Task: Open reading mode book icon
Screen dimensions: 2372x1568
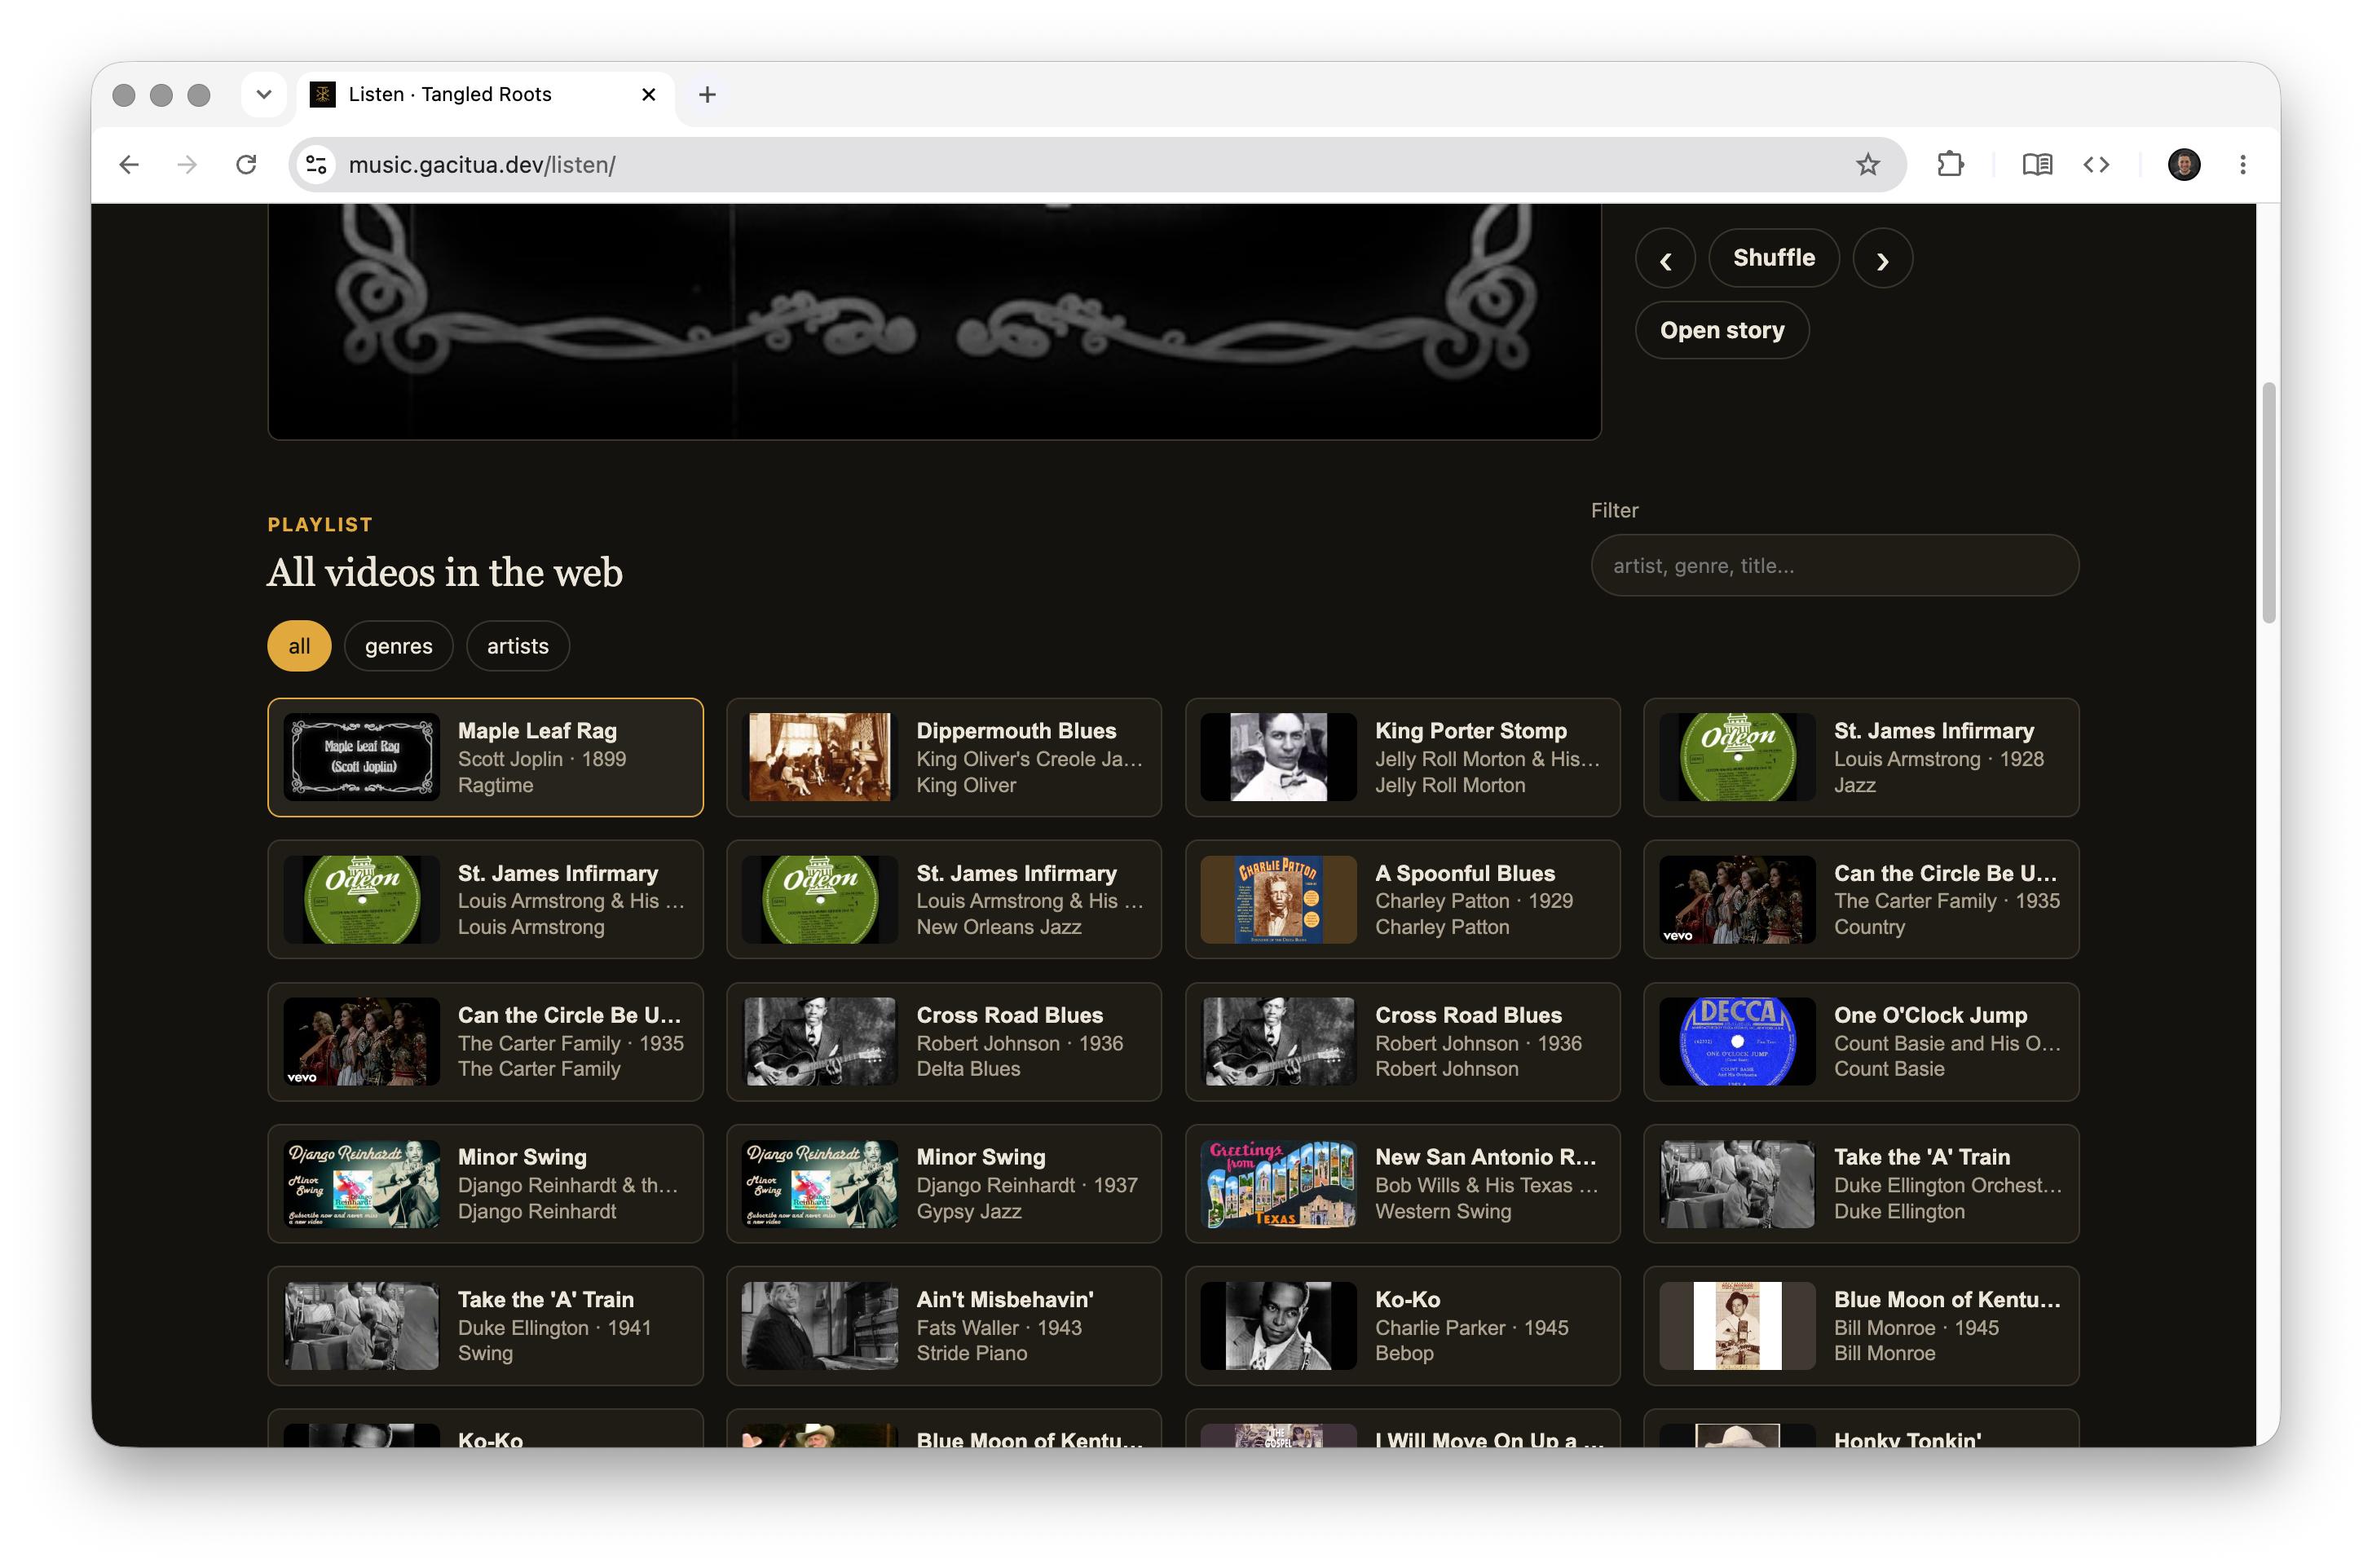Action: (x=2037, y=164)
